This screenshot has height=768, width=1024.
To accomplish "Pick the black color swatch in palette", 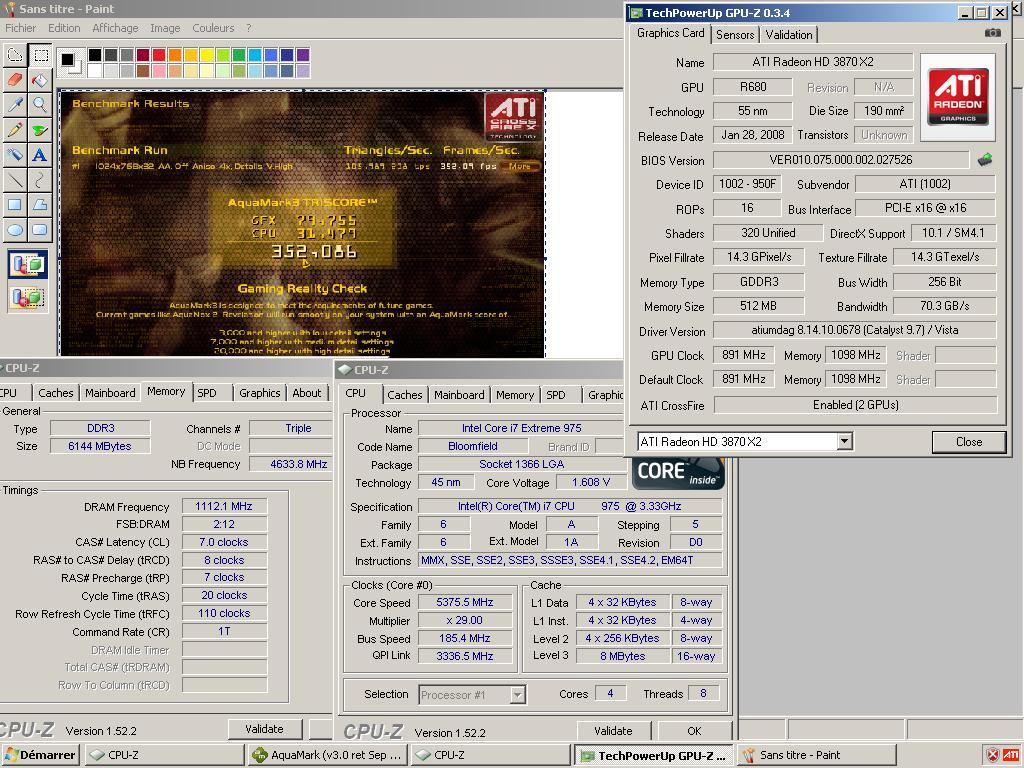I will pyautogui.click(x=95, y=55).
